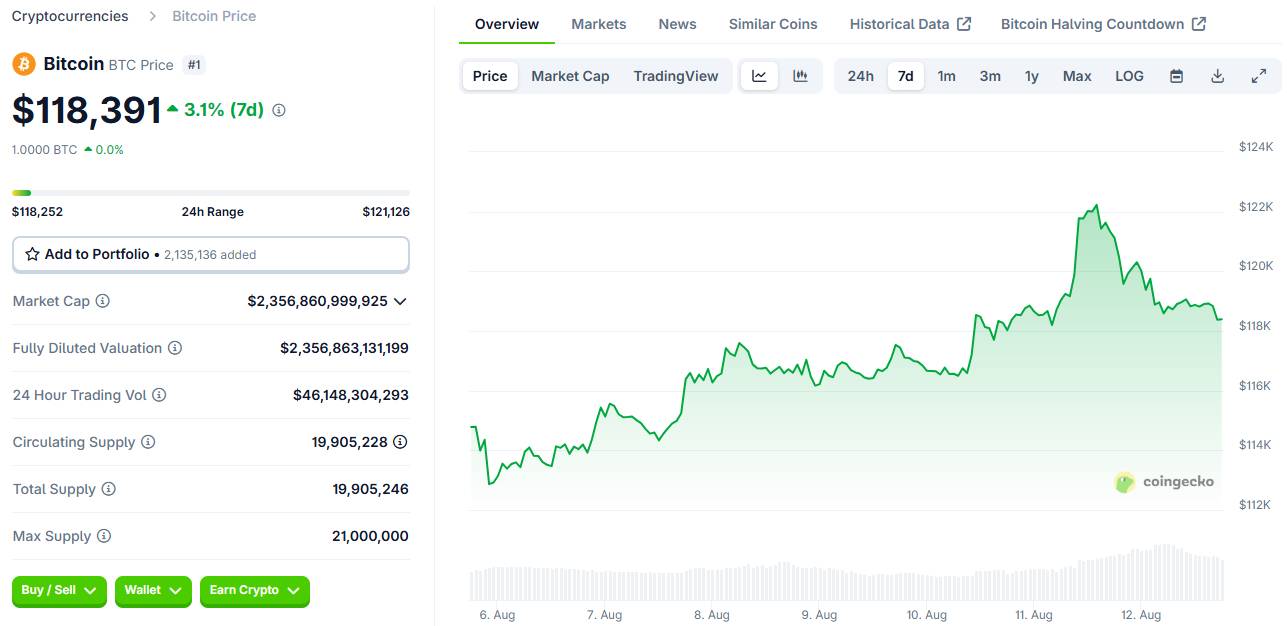Switch to the News tab
Screen dimensions: 1287x626
[x=677, y=24]
